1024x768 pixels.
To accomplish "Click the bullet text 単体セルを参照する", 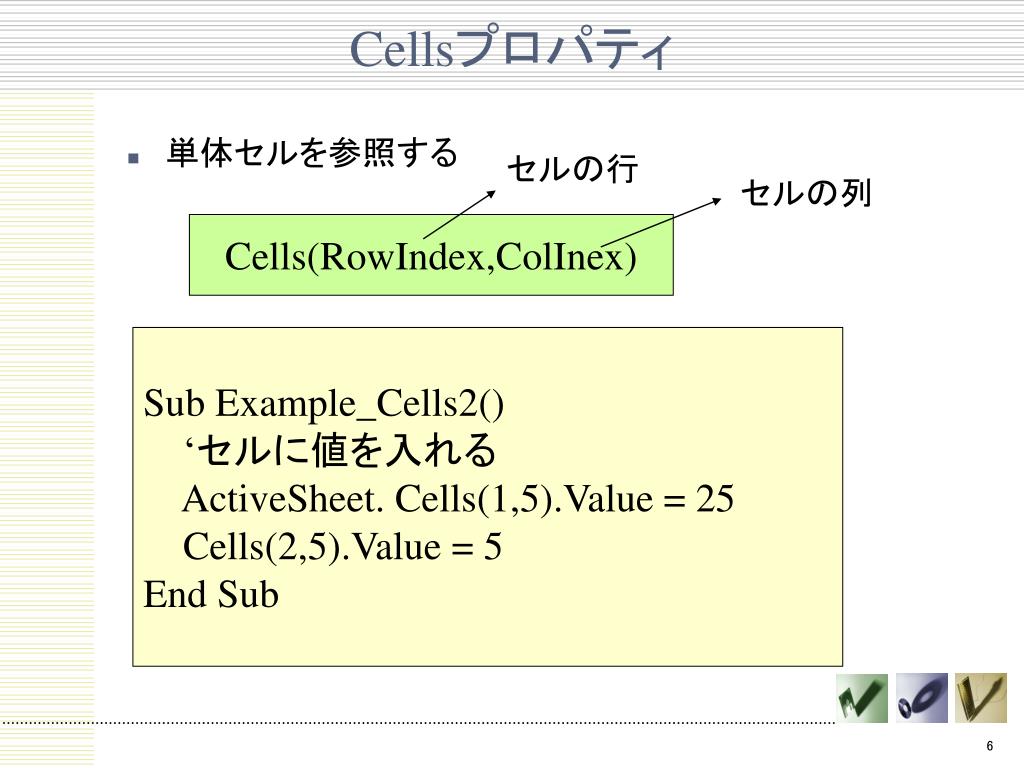I will (312, 153).
